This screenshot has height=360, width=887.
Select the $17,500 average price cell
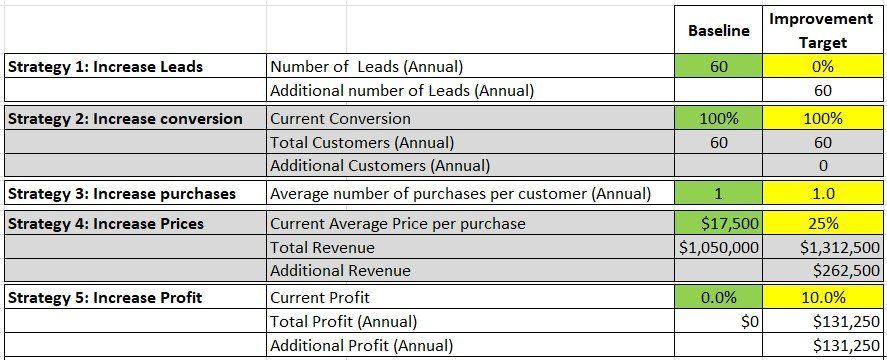[x=718, y=223]
